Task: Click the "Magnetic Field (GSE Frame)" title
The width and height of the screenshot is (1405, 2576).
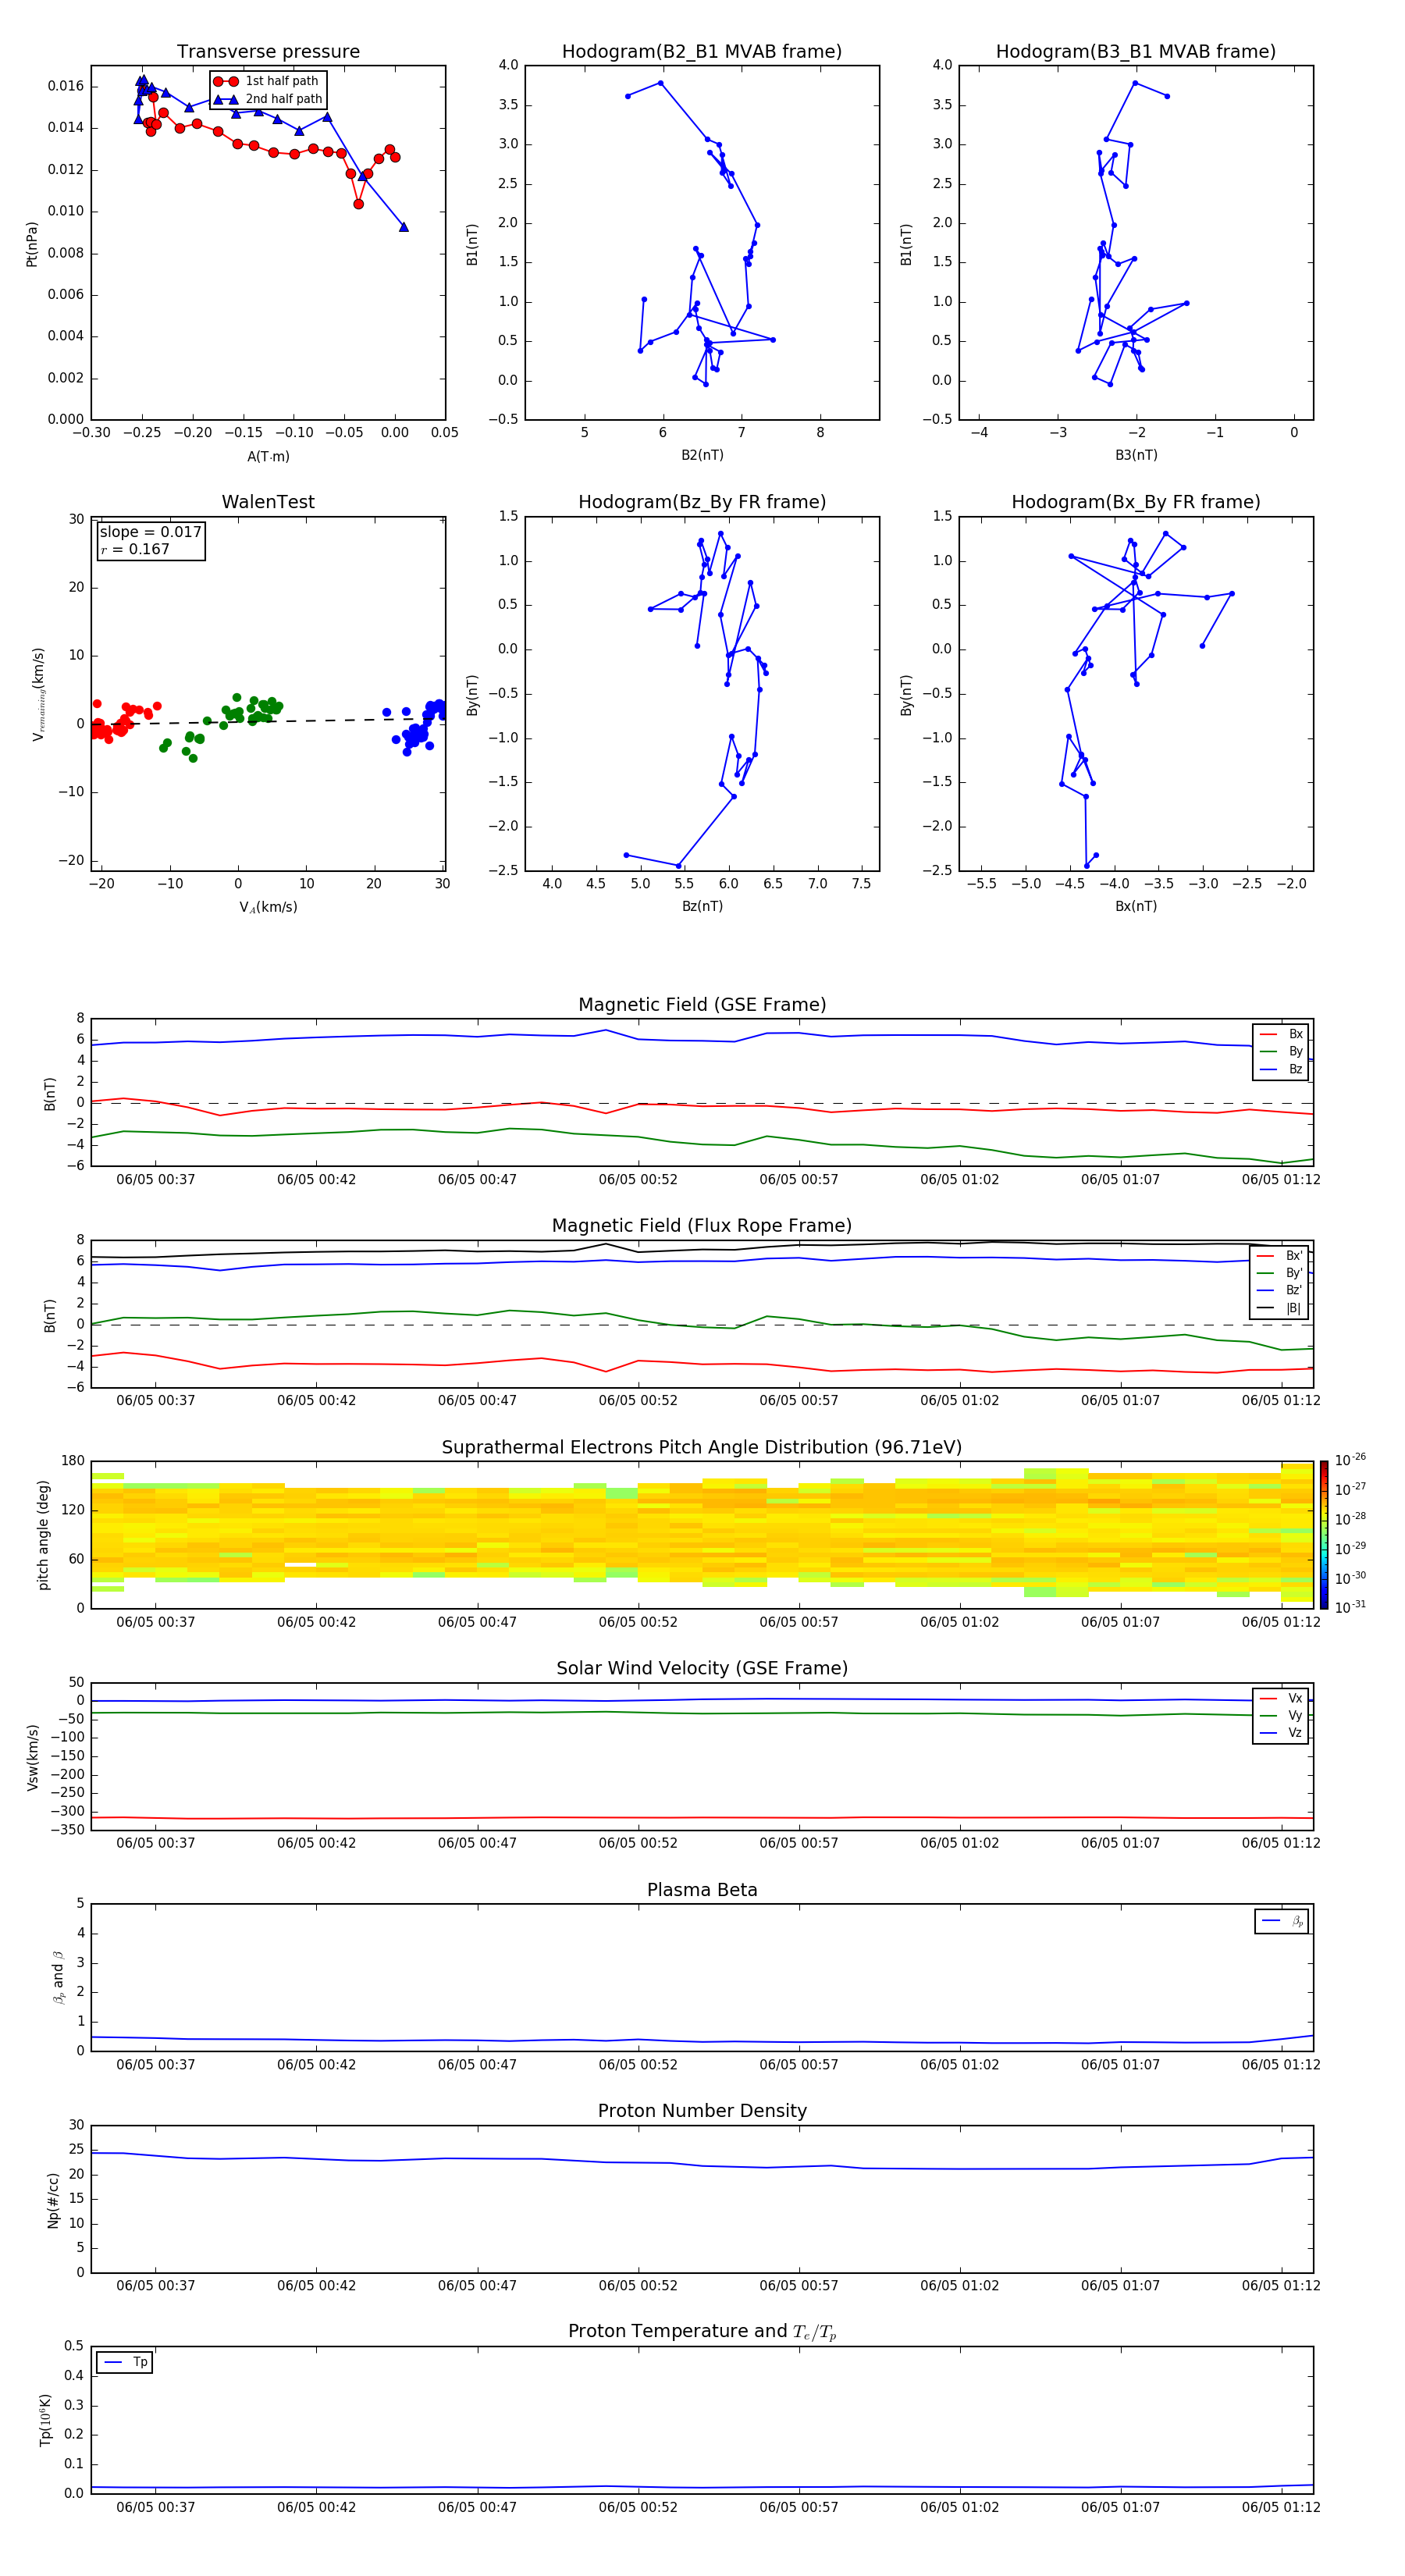Action: 702,1005
